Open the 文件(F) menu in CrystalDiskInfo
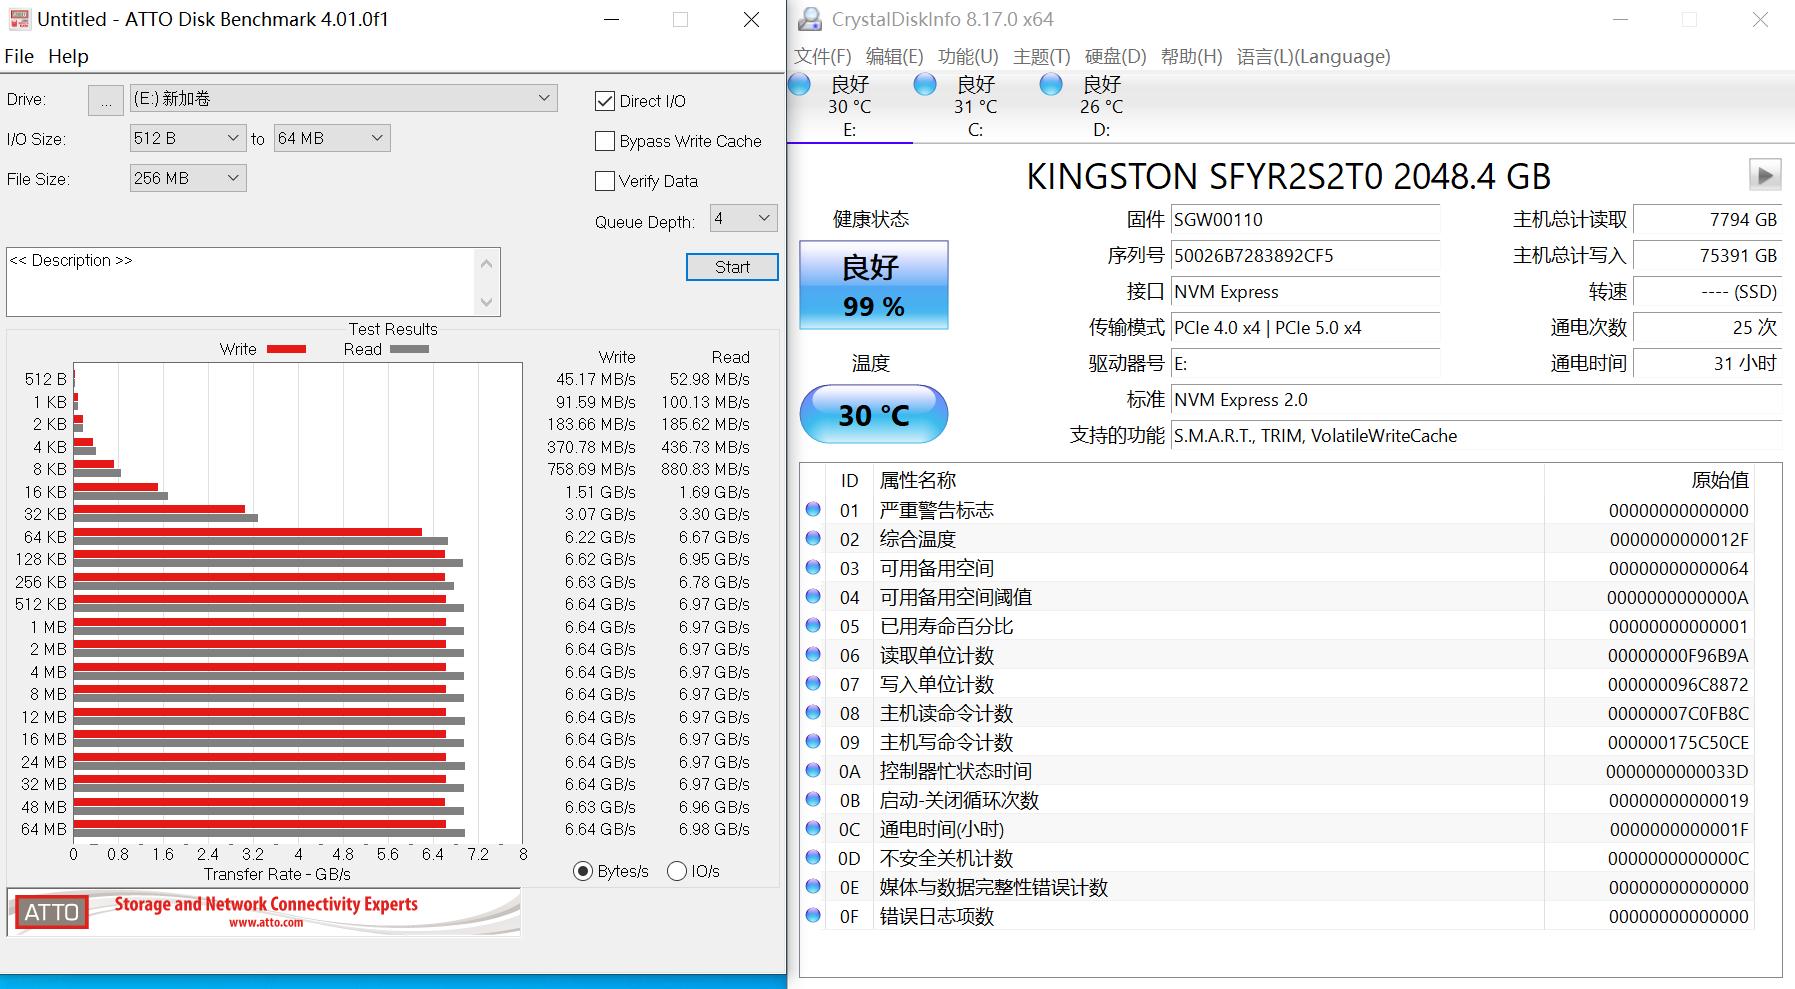This screenshot has width=1795, height=989. tap(823, 56)
